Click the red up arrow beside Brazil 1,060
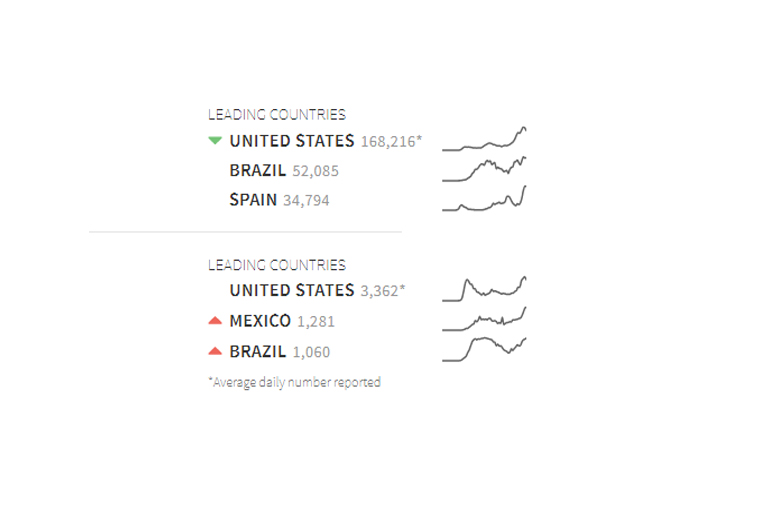This screenshot has width=780, height=520. pos(215,351)
